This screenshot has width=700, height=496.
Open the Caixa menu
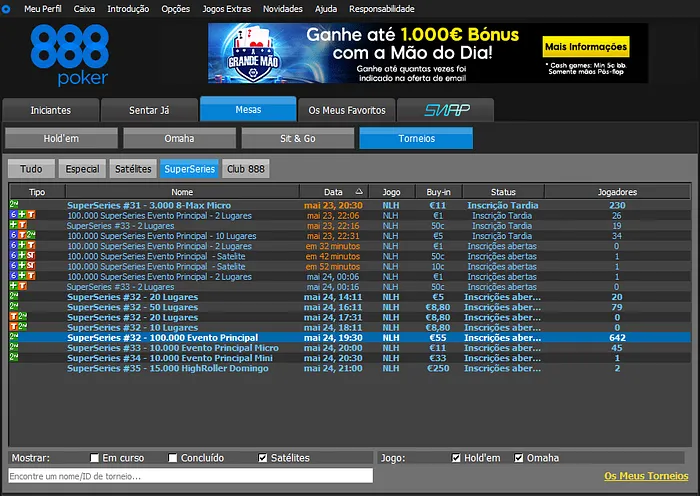pyautogui.click(x=84, y=9)
